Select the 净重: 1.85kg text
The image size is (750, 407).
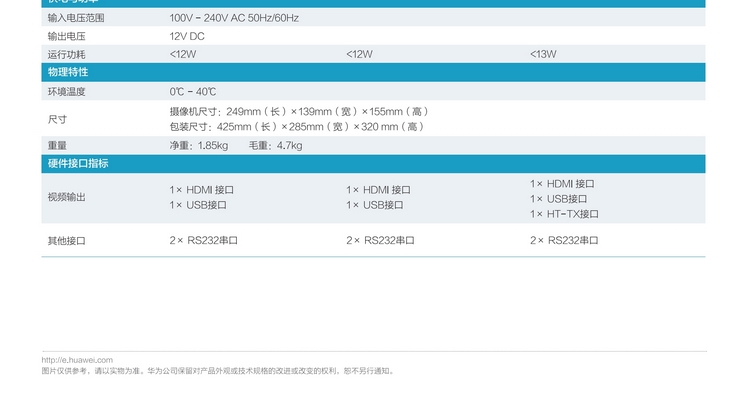pos(199,145)
